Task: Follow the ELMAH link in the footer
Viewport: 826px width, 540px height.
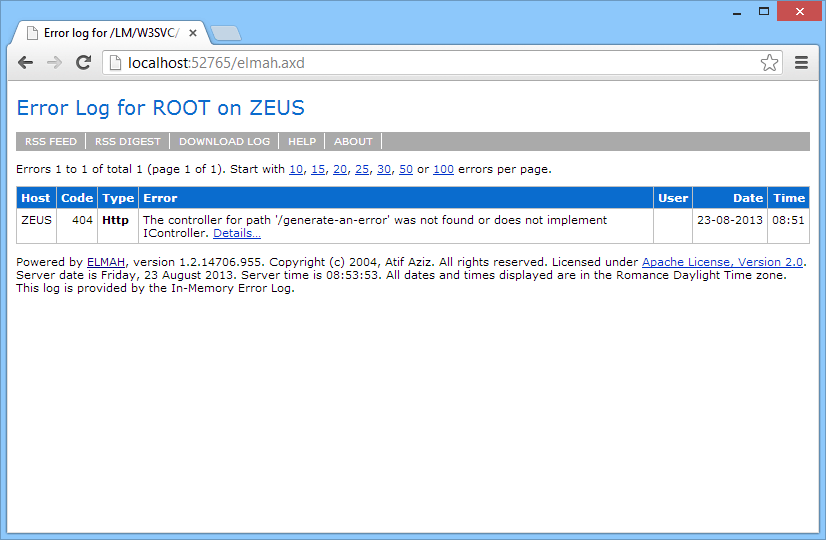Action: point(106,262)
